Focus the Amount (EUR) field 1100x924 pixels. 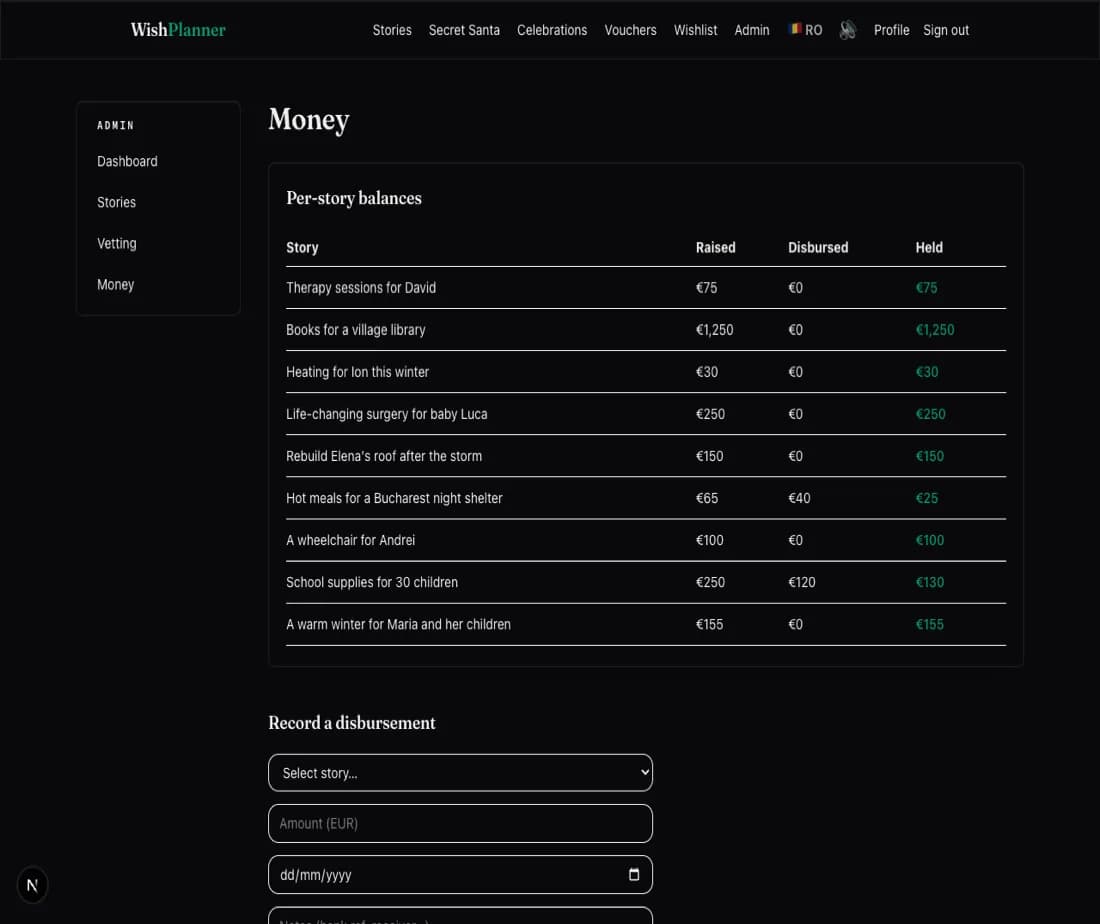tap(460, 824)
